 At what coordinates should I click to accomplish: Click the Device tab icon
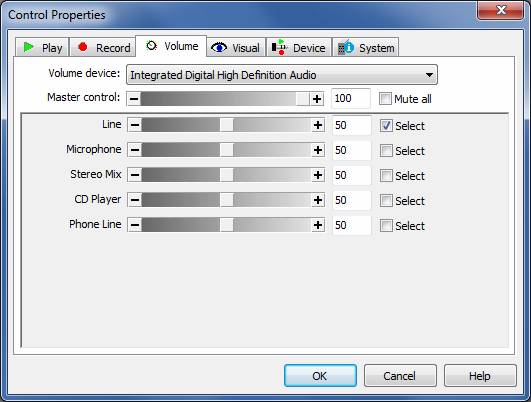coord(279,47)
